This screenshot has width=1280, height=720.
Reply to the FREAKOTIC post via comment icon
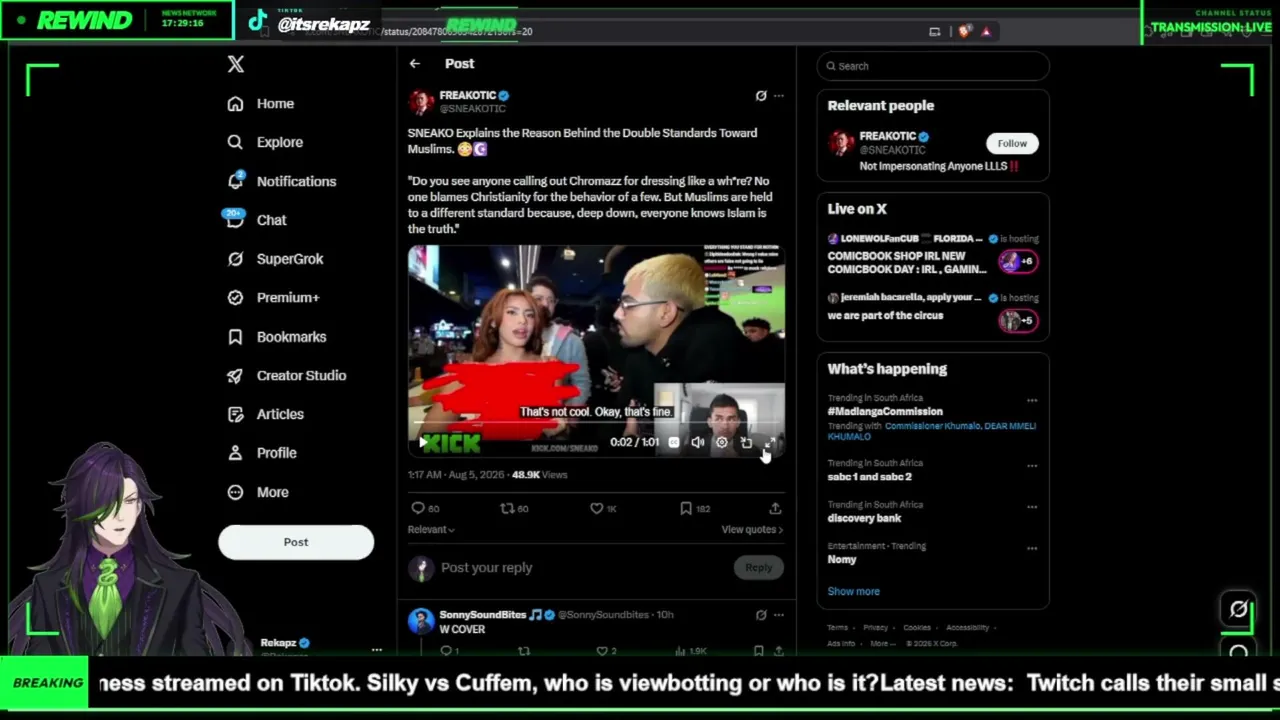click(418, 508)
